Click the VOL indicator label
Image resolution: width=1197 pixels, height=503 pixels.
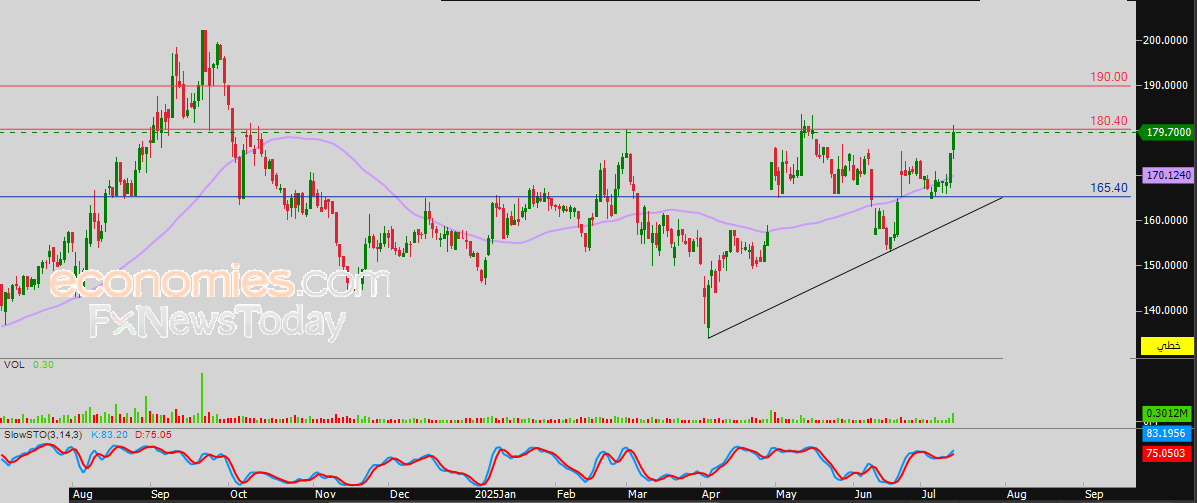pos(14,365)
